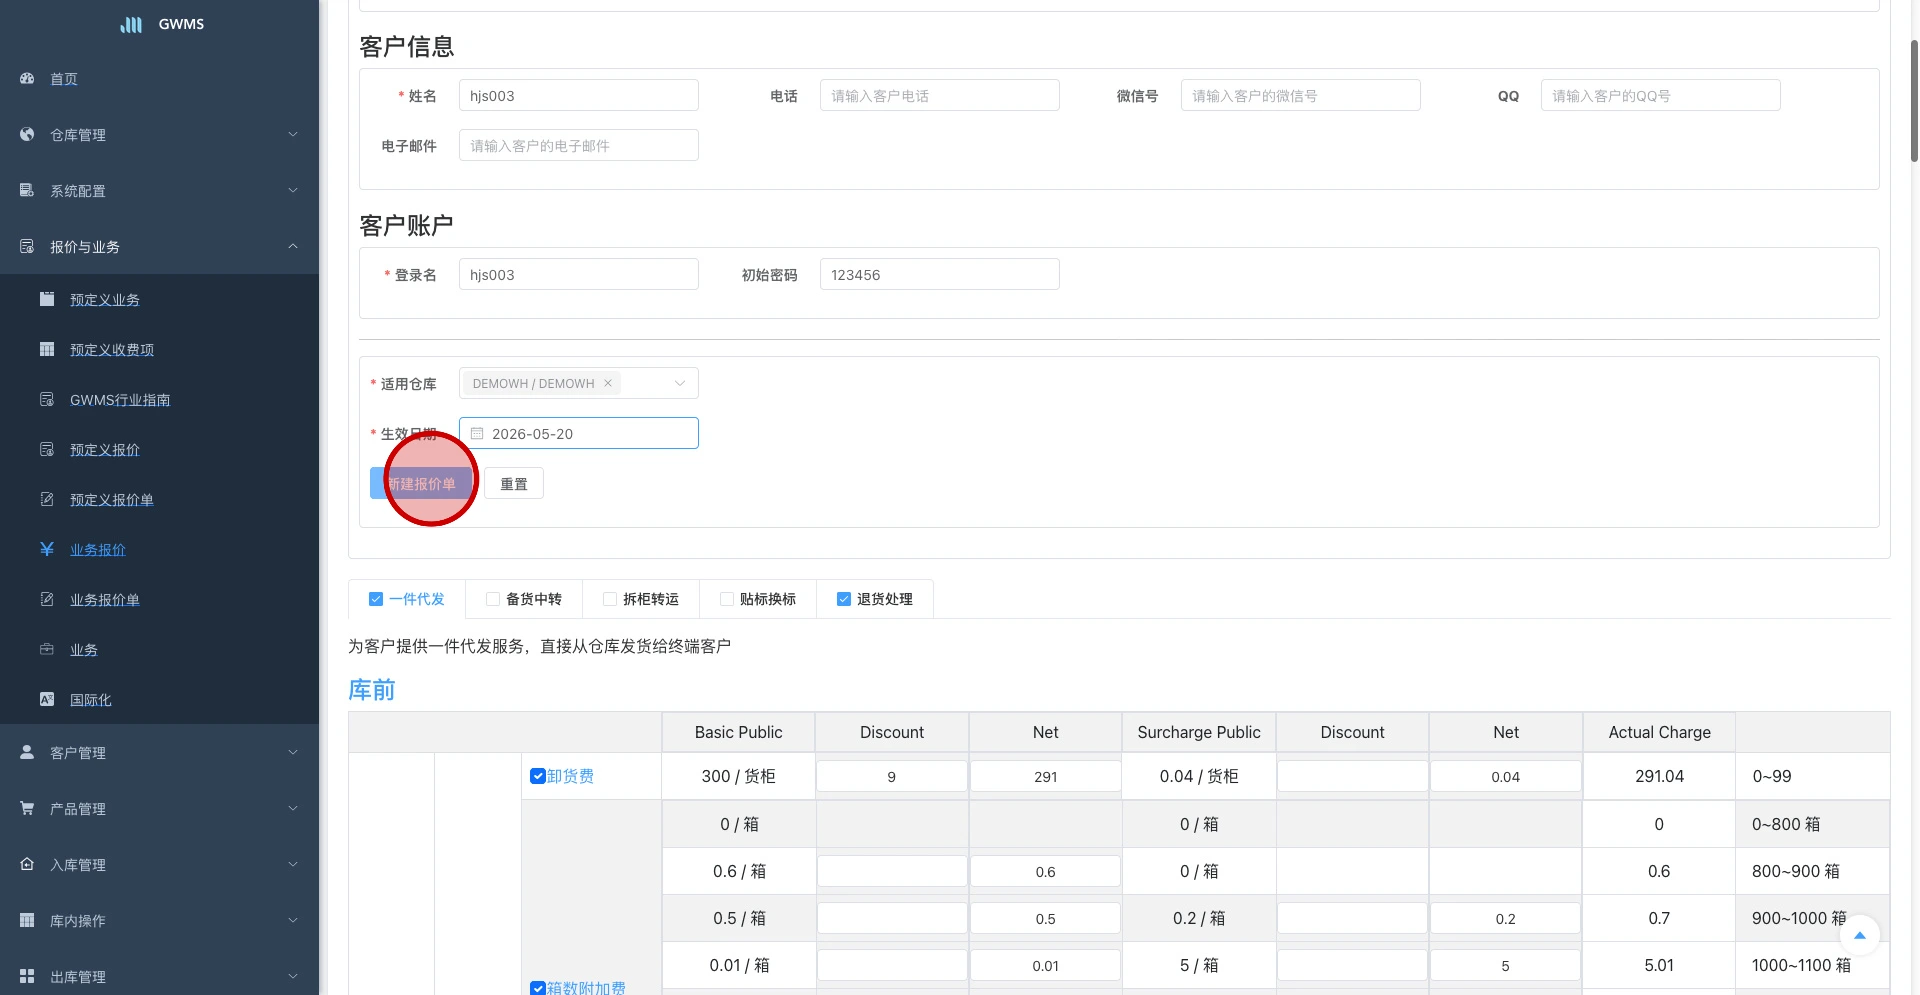Click the GWMS行业指南 document icon
The height and width of the screenshot is (995, 1920).
coord(47,399)
